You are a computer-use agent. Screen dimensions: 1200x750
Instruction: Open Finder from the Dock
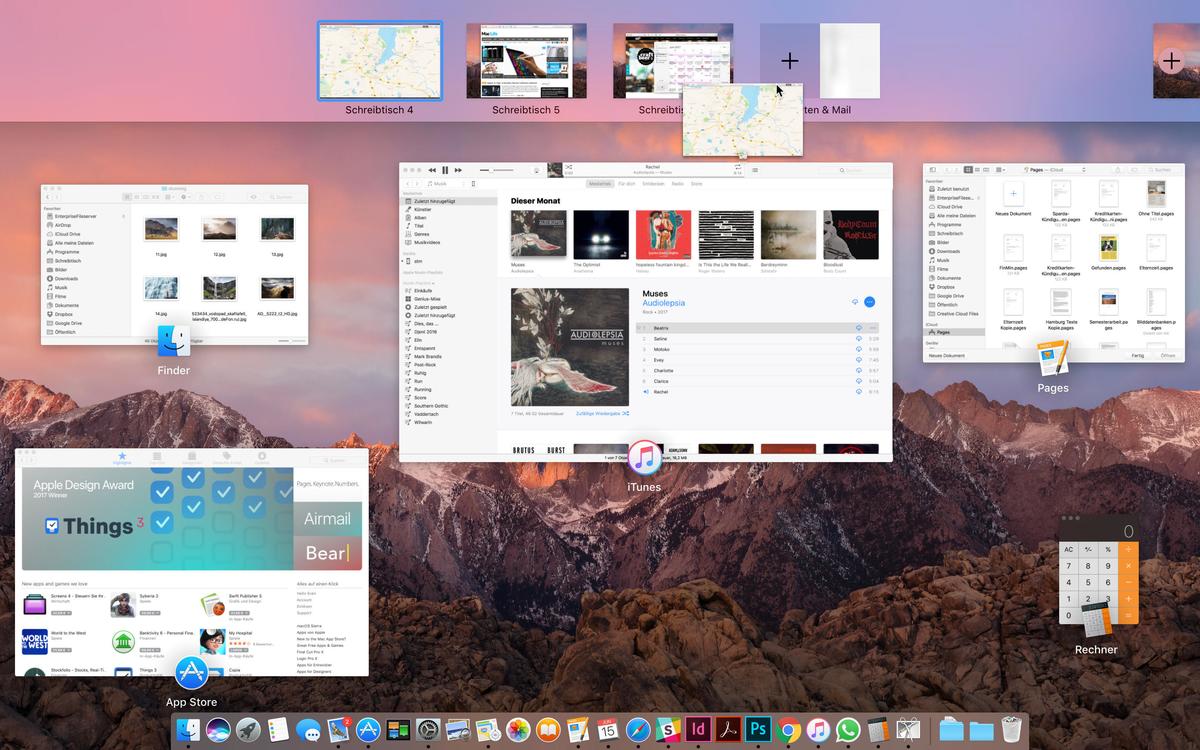pos(188,731)
